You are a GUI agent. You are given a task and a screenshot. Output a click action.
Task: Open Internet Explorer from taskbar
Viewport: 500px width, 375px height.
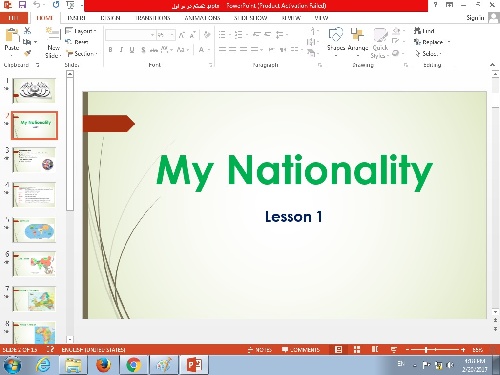(43, 365)
